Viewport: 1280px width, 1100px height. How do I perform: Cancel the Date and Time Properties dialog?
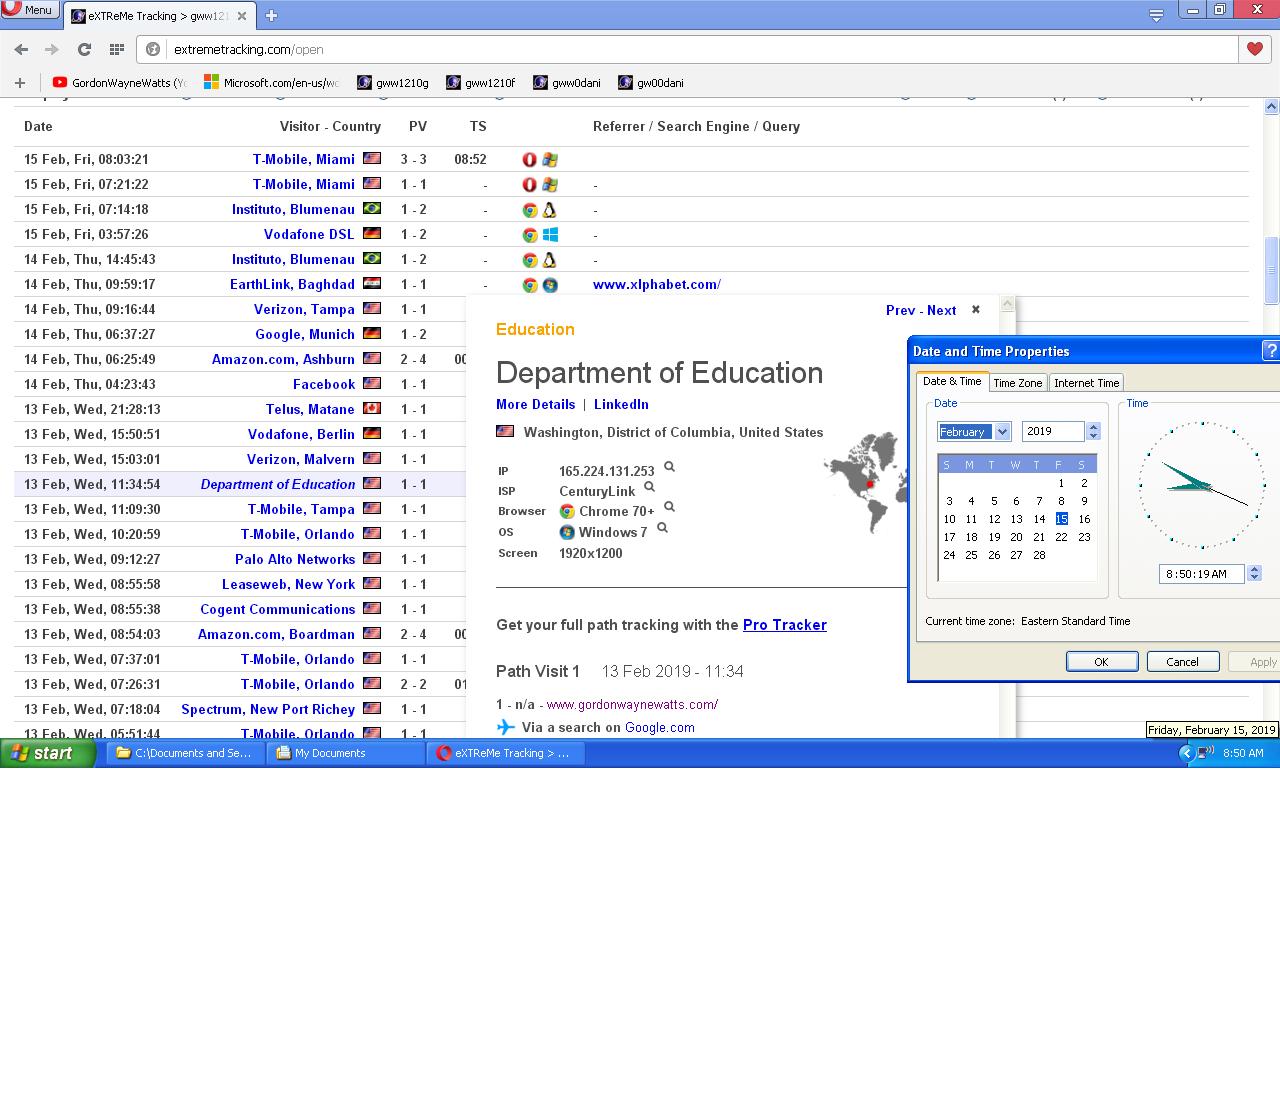pos(1182,662)
